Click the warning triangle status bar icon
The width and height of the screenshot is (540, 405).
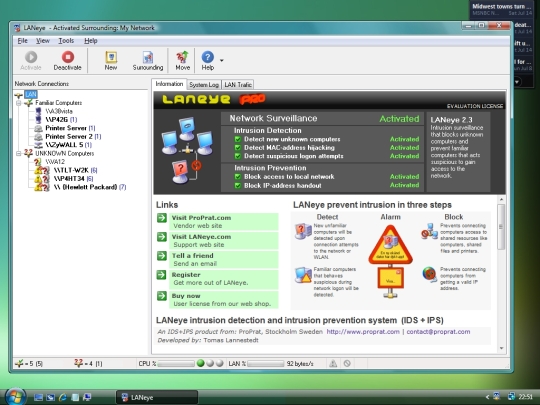[x=333, y=363]
